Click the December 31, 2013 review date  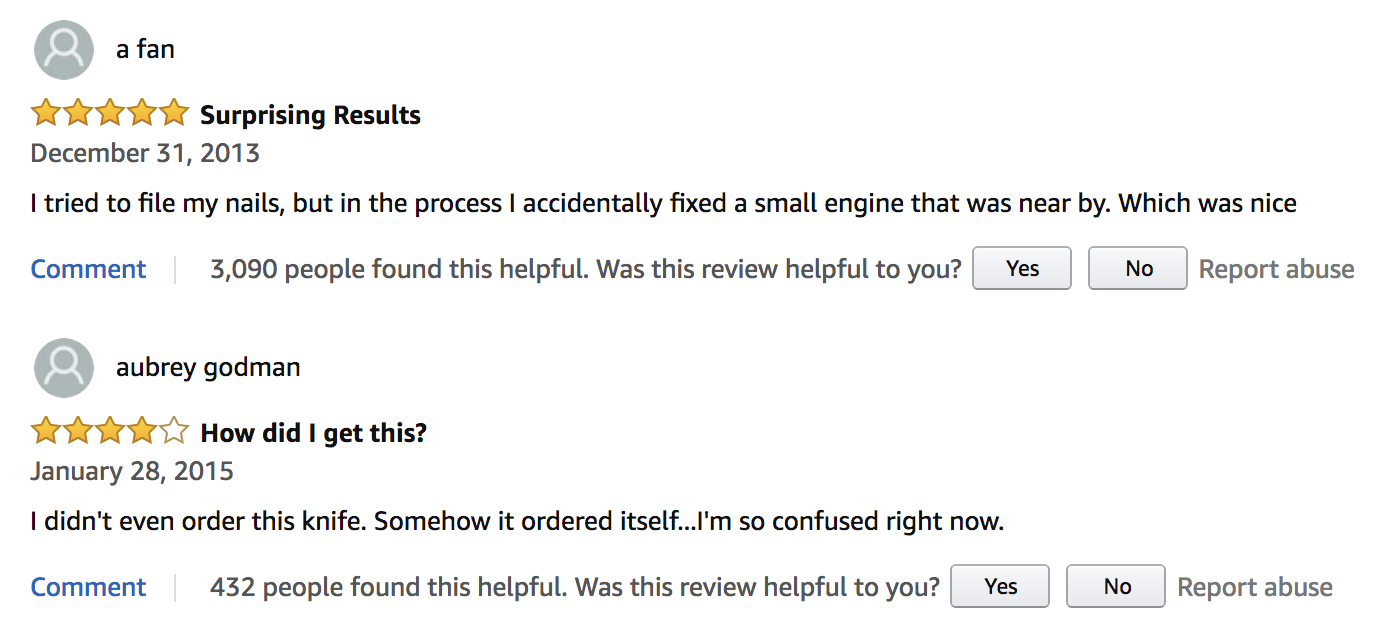145,153
